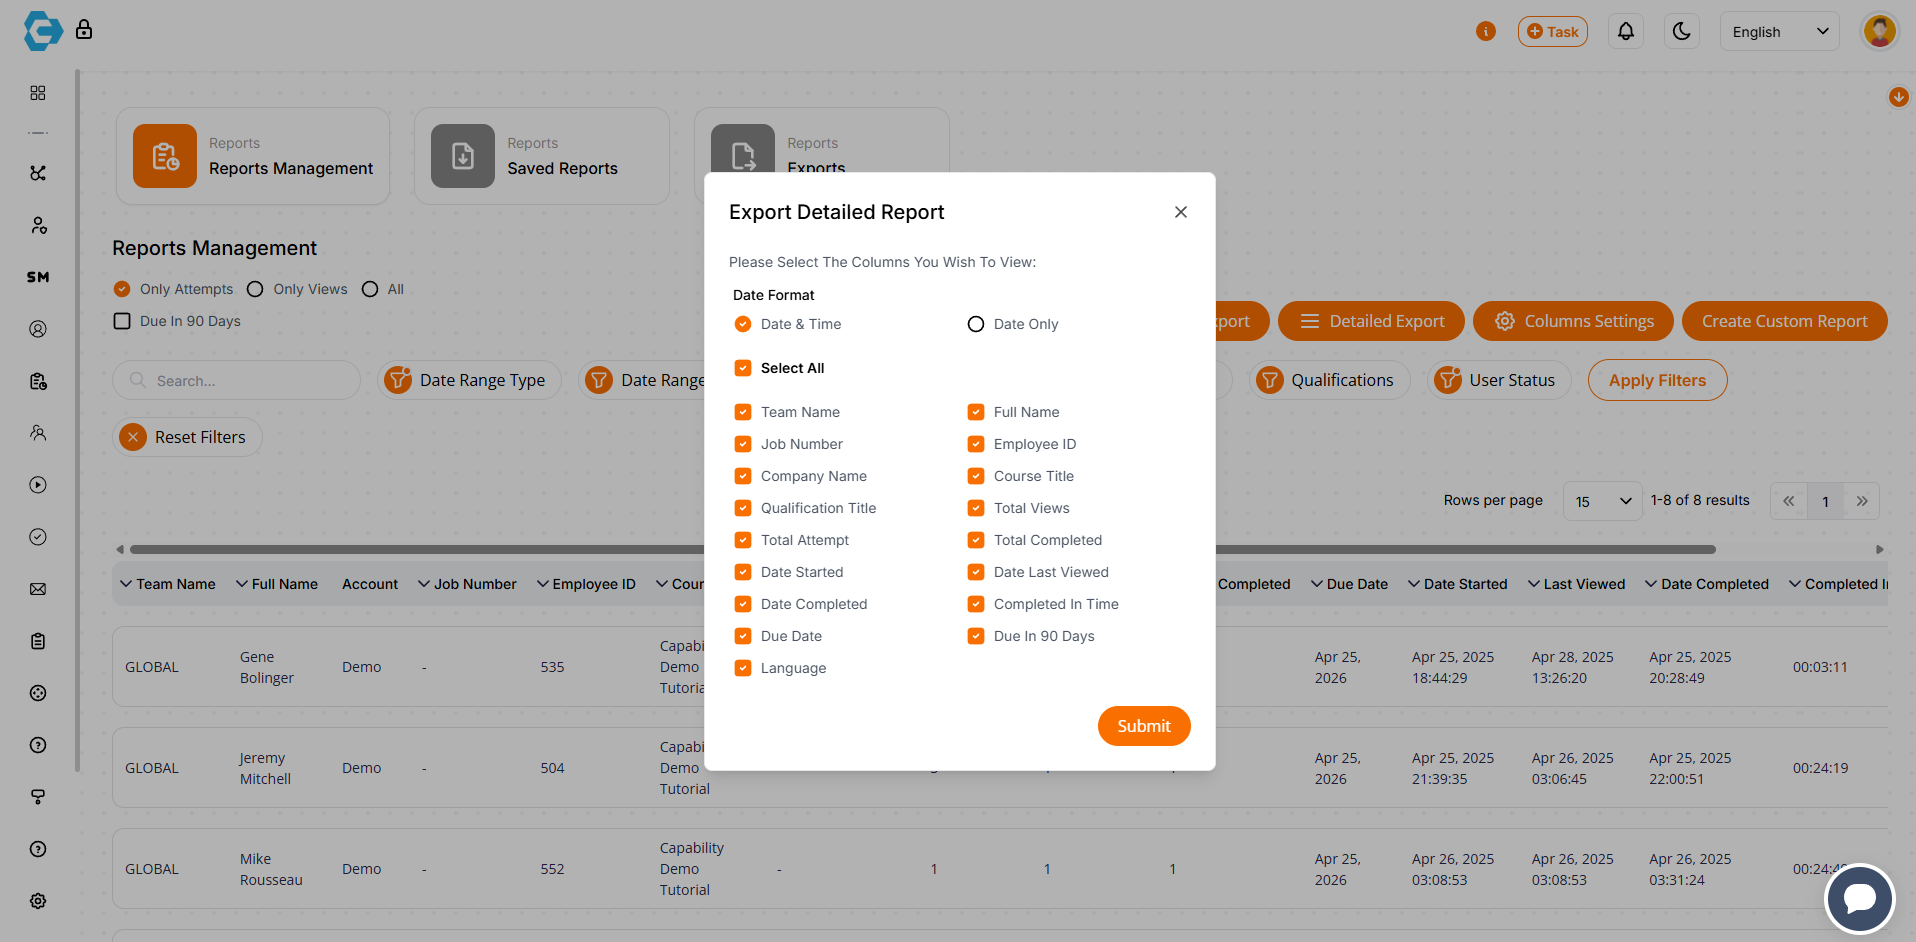
Task: Select the play circle icon in sidebar
Action: point(38,484)
